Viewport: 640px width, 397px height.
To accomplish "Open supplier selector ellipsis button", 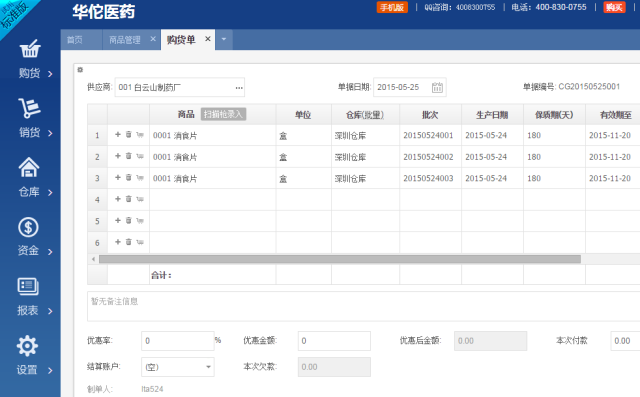I will point(239,87).
